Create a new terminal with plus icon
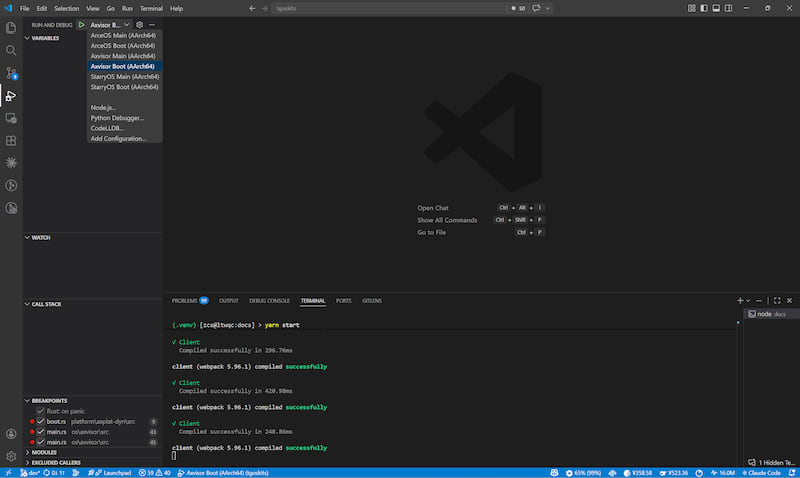 pos(740,300)
